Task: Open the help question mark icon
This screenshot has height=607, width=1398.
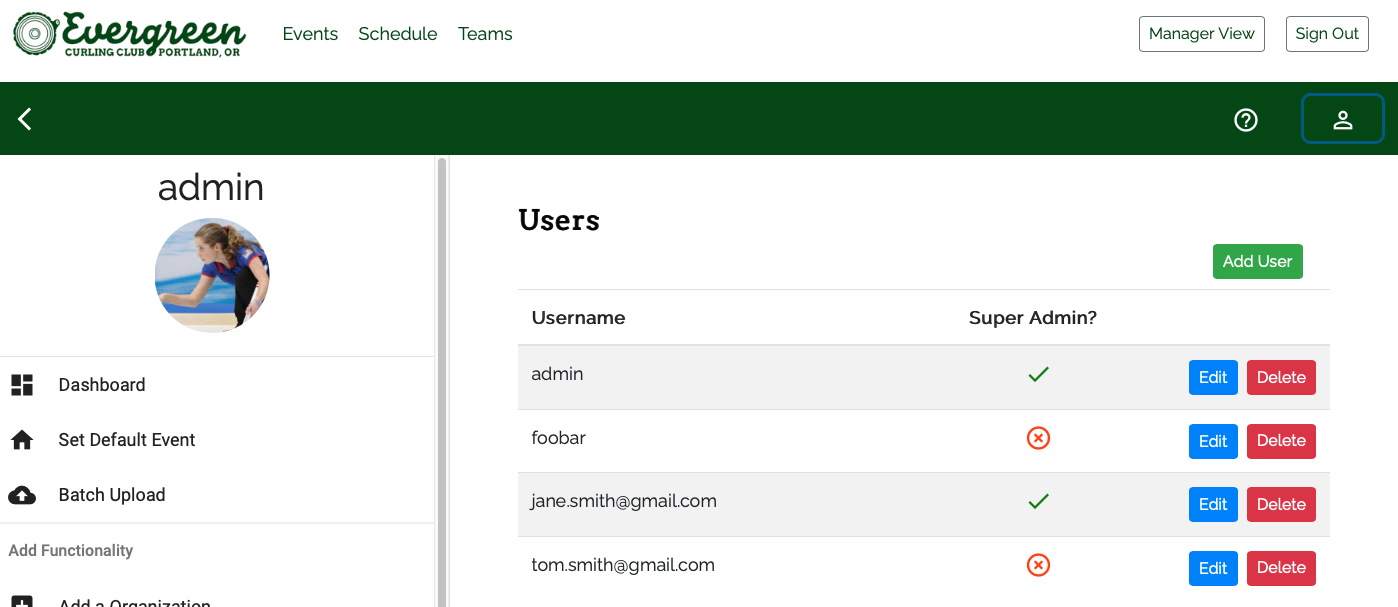Action: click(x=1245, y=119)
